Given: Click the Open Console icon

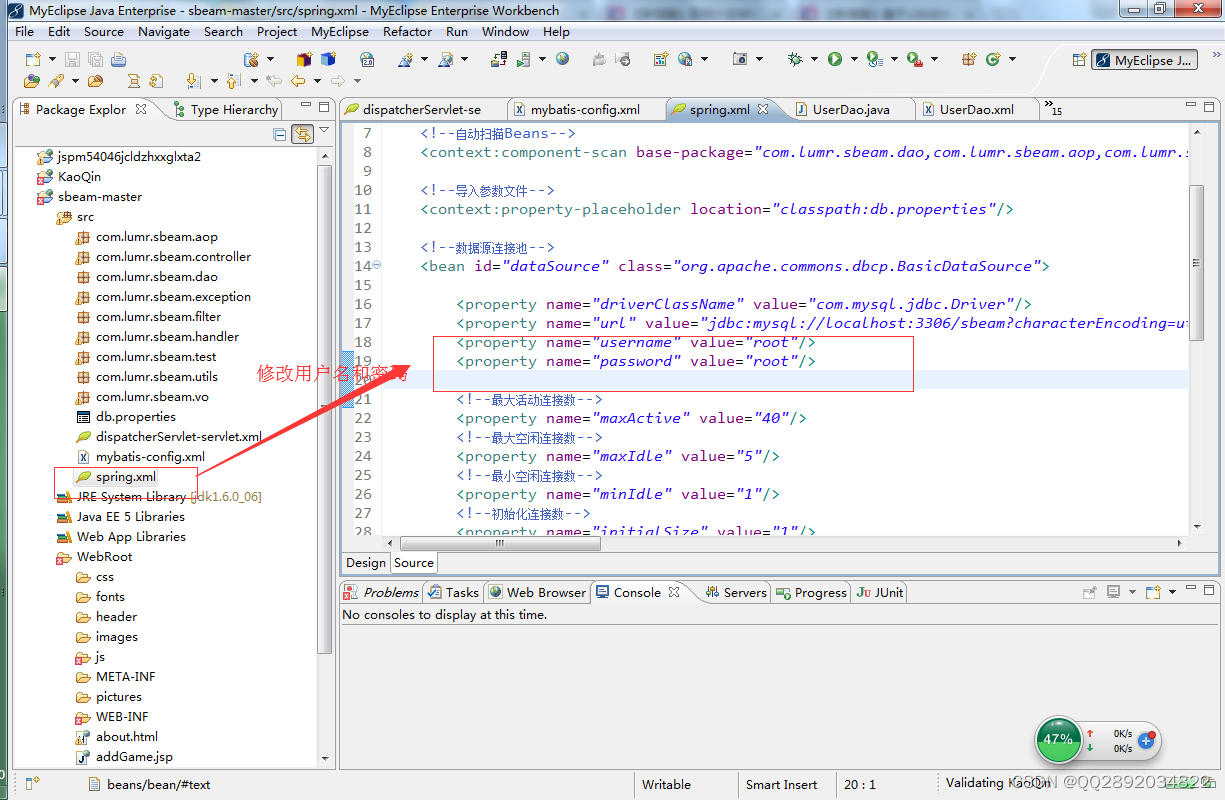Looking at the screenshot, I should coord(1153,592).
